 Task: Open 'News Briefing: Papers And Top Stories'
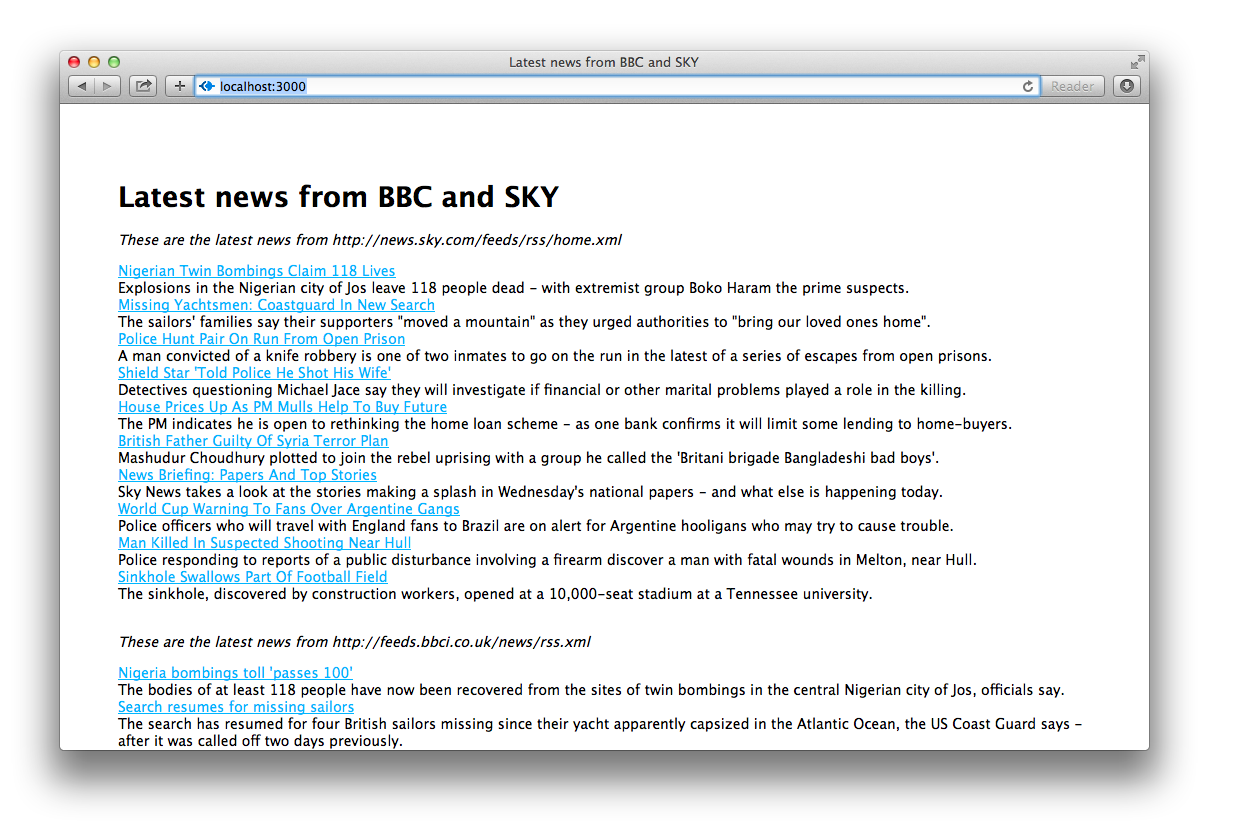248,475
